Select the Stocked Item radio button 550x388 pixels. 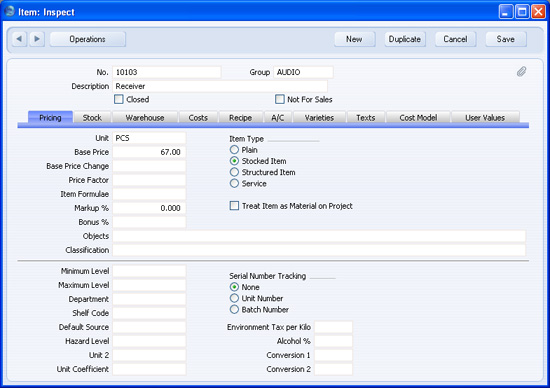(234, 161)
